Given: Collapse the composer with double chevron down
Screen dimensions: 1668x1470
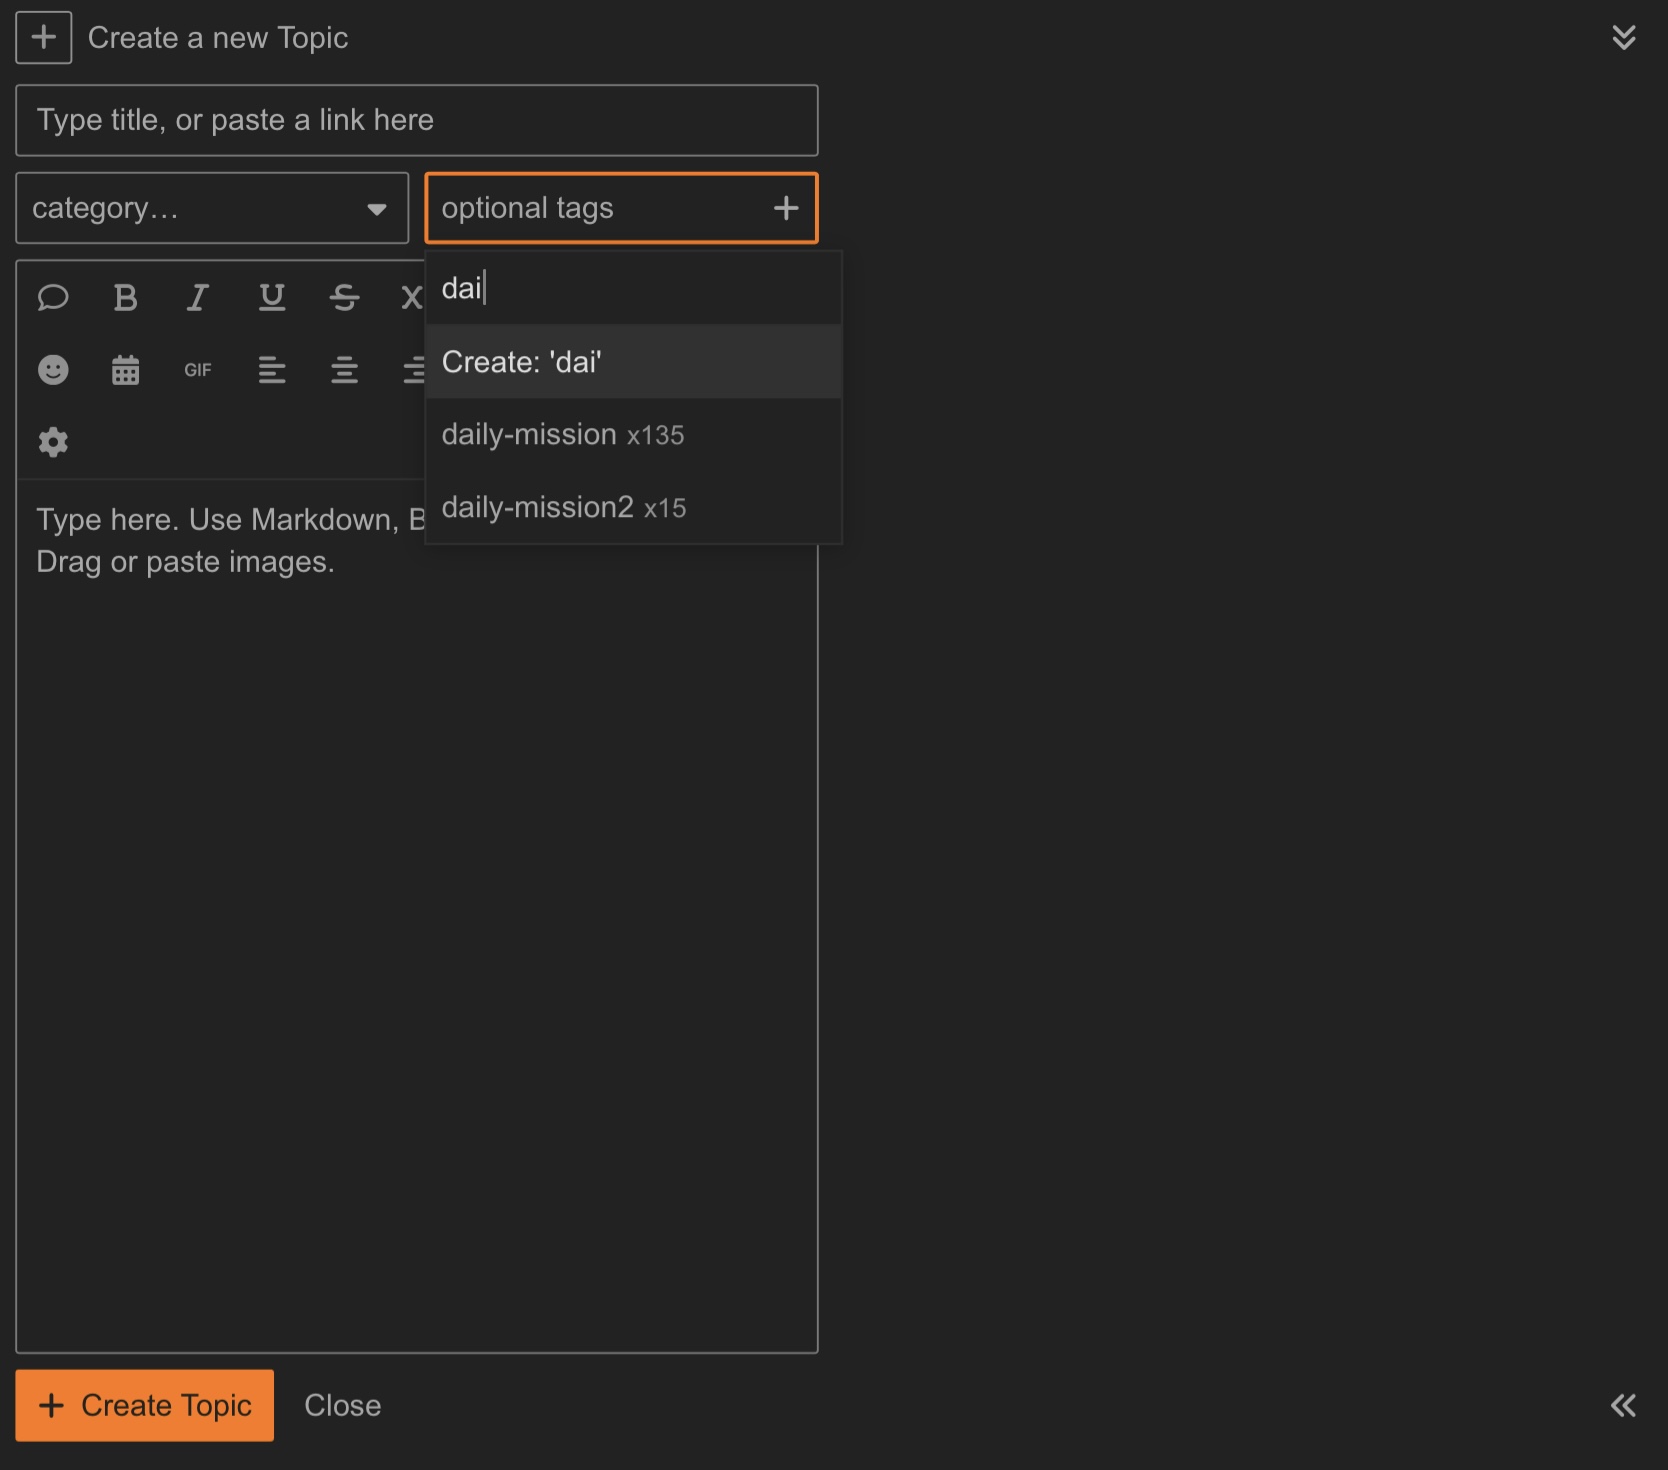Looking at the screenshot, I should (1623, 38).
